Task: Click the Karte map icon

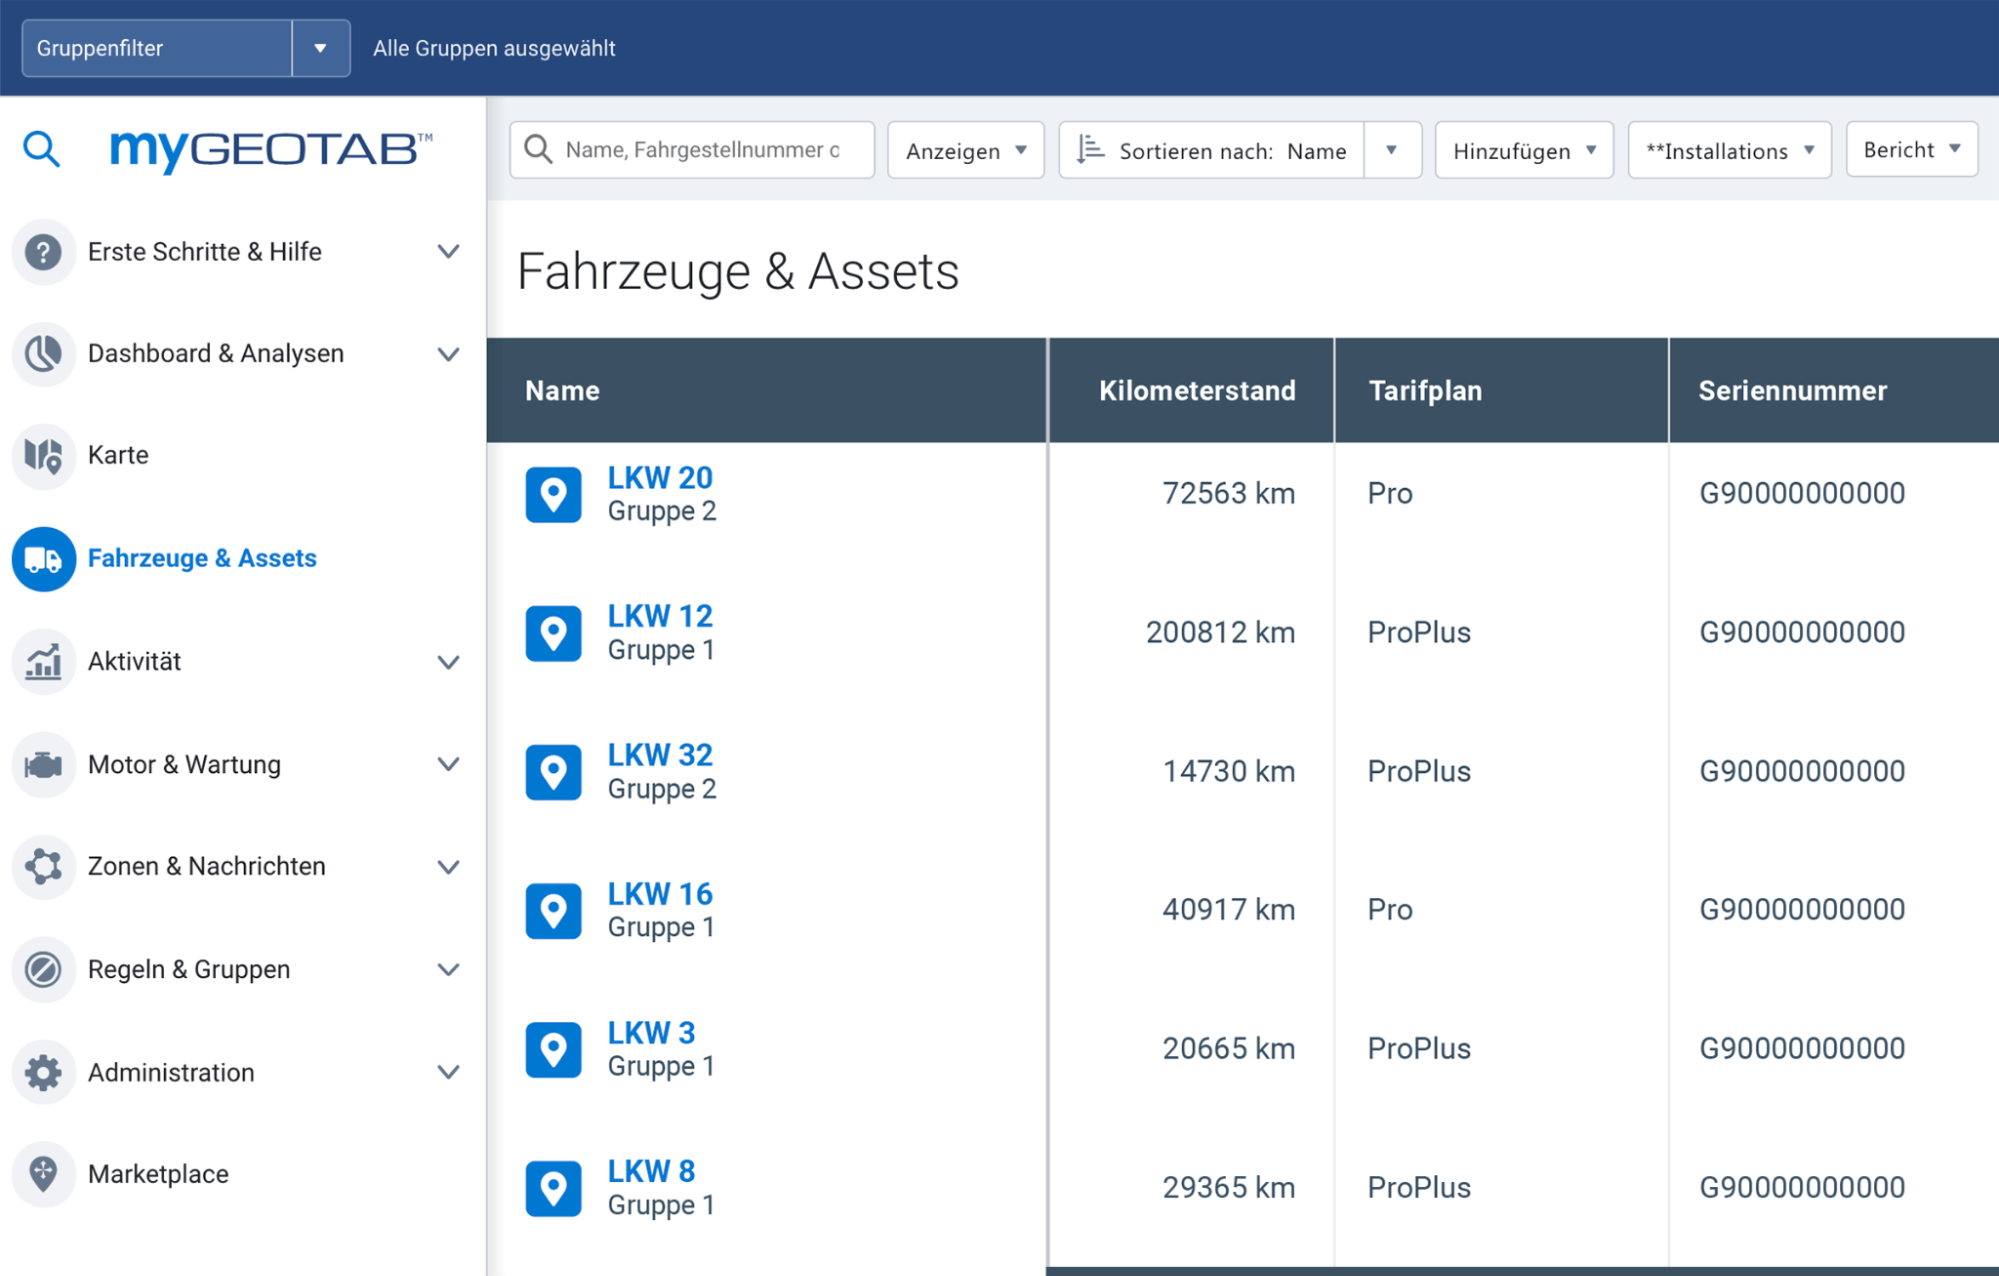Action: point(43,456)
